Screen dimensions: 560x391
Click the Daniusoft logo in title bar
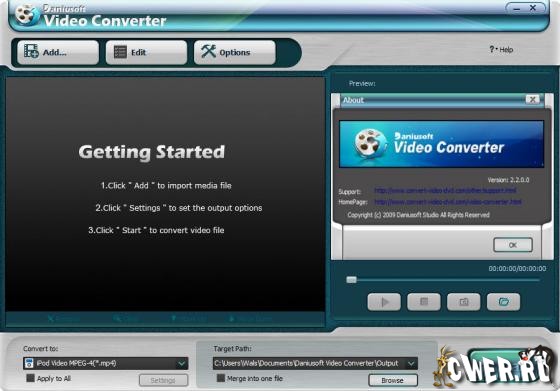coord(27,15)
